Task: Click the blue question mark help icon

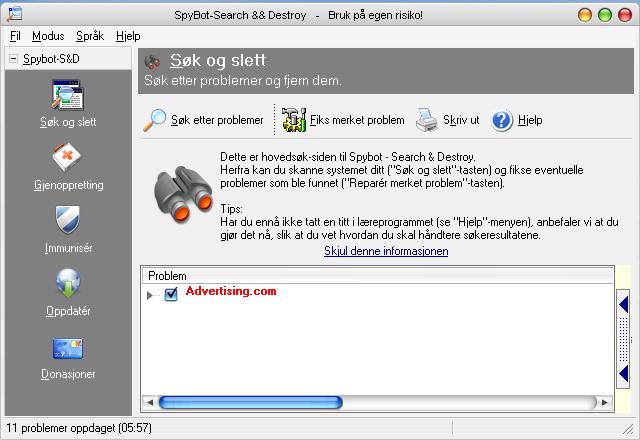Action: pyautogui.click(x=502, y=120)
